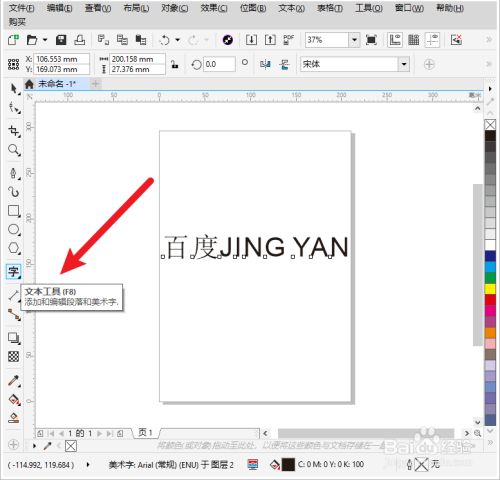Go to the next page arrow
The height and width of the screenshot is (480, 500).
pyautogui.click(x=99, y=433)
